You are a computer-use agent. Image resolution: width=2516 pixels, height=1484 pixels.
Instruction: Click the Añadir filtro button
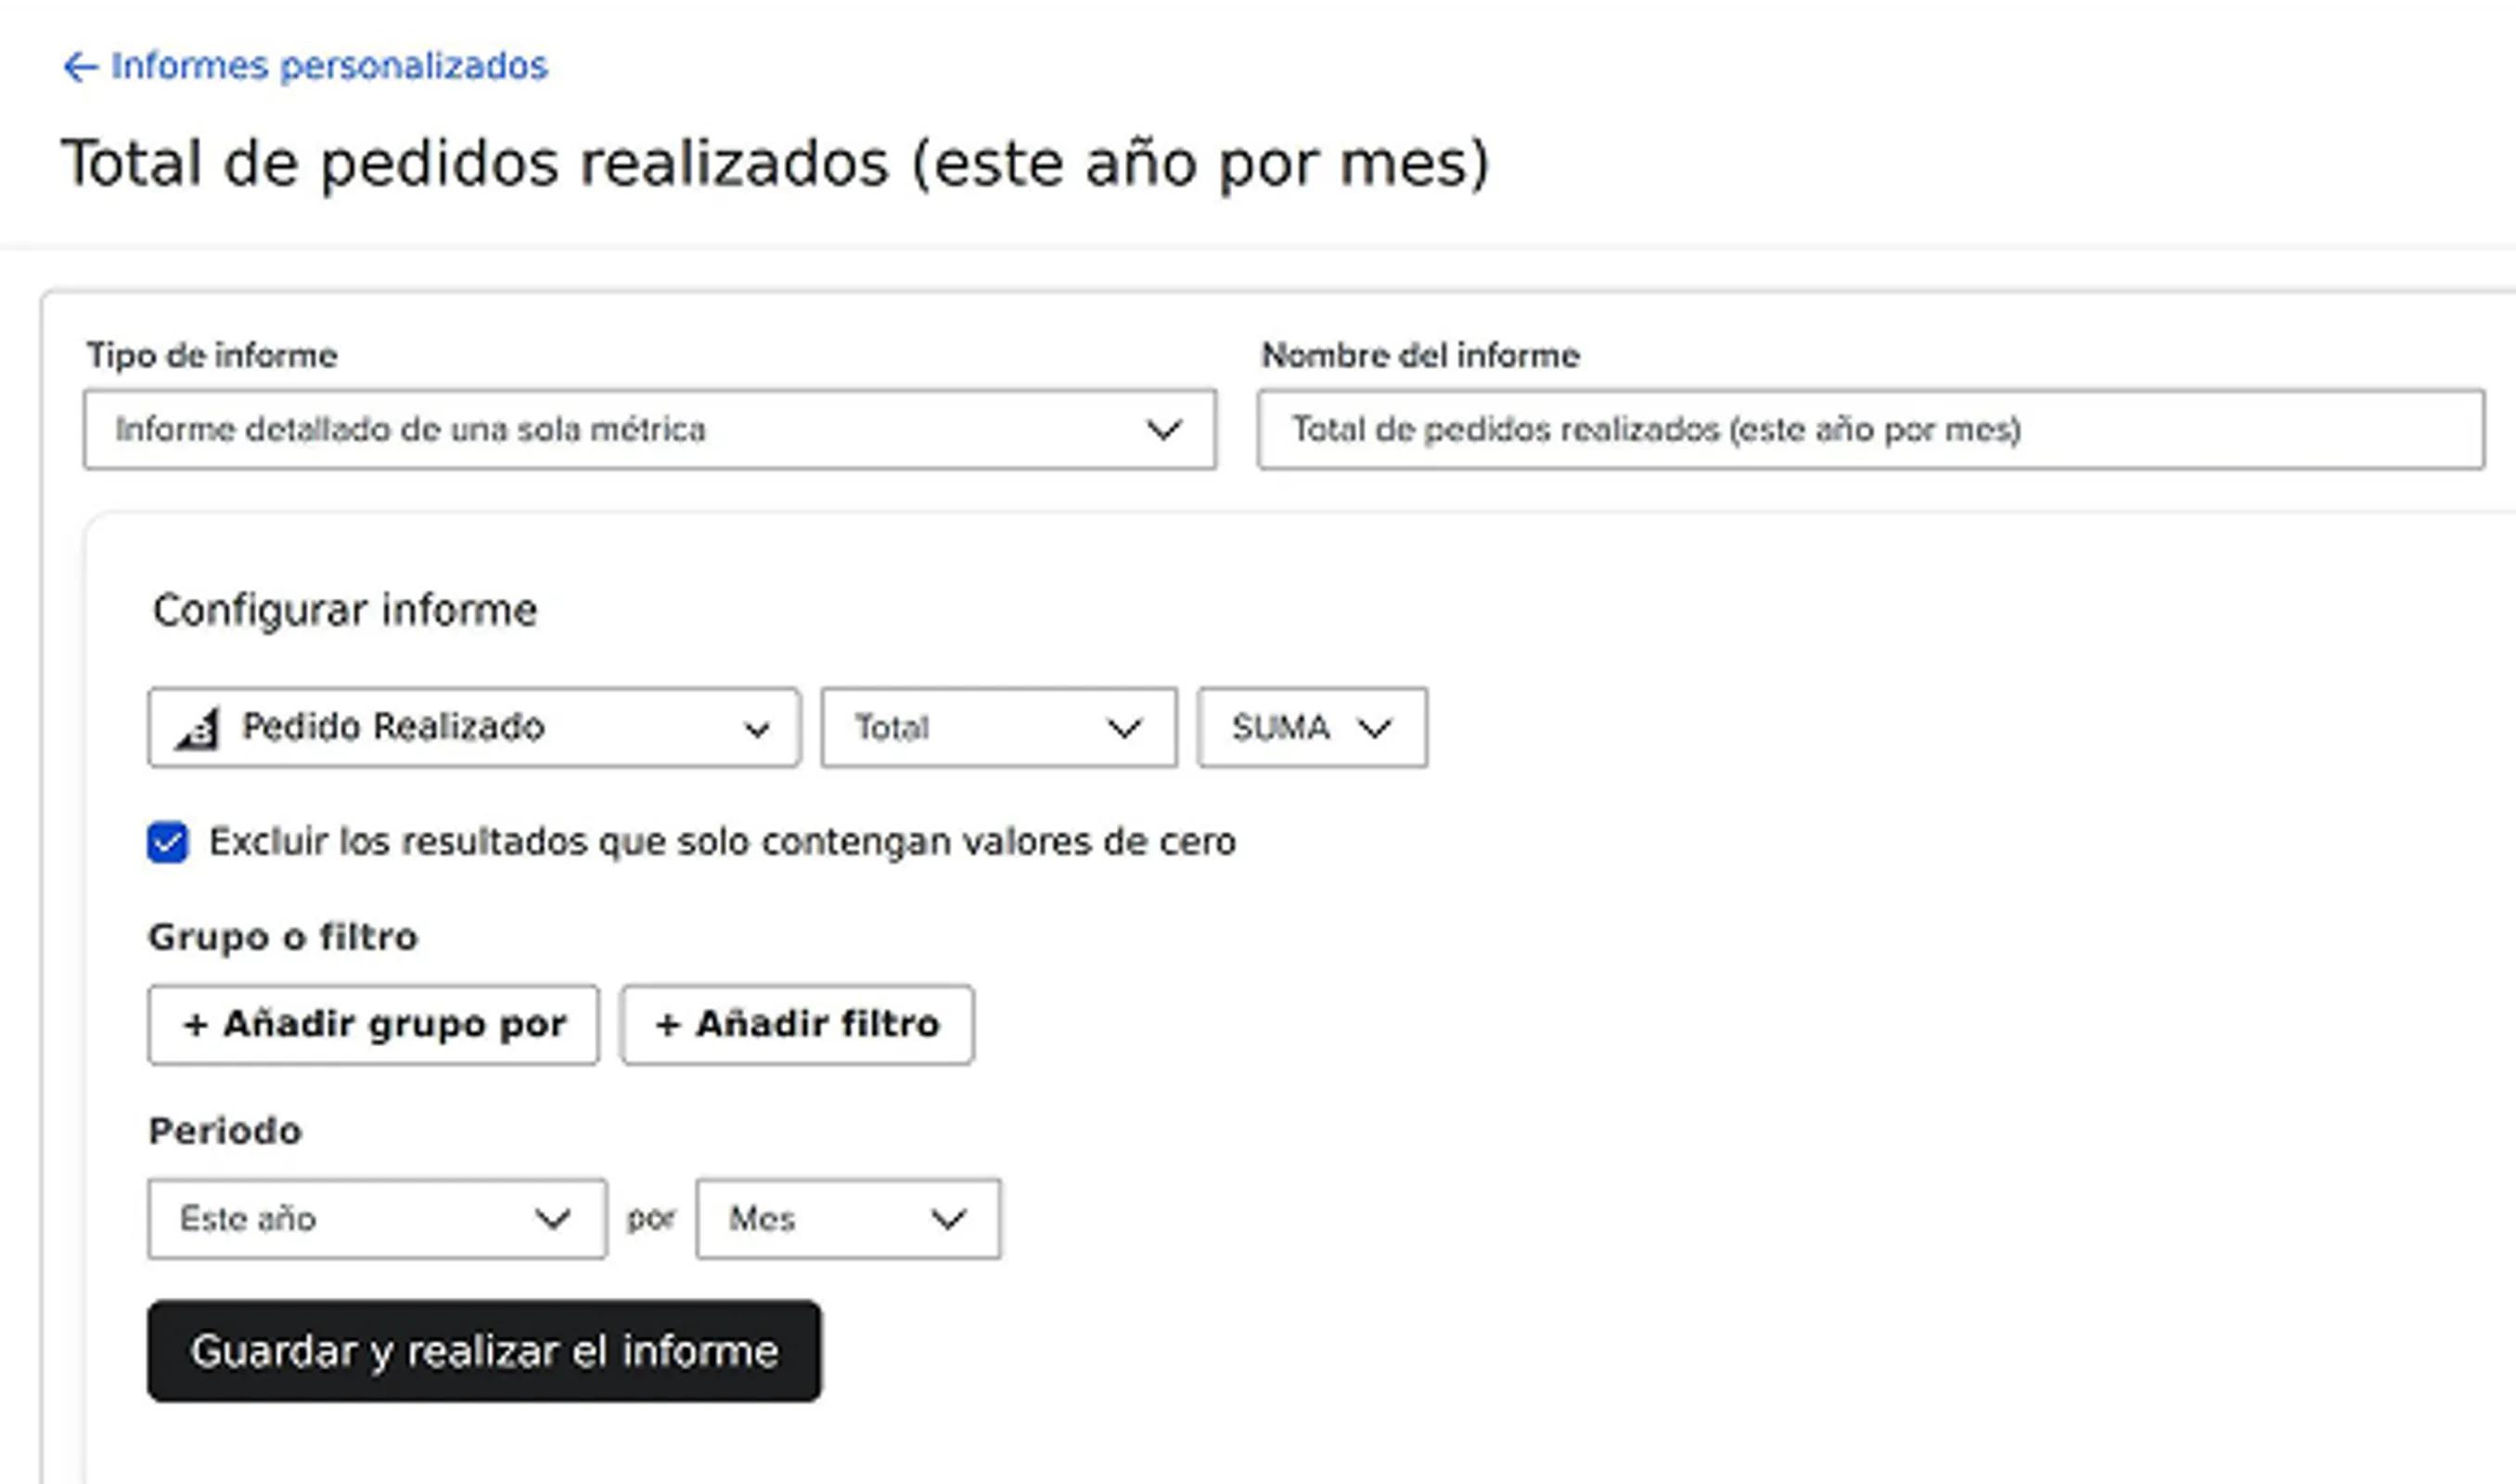tap(797, 1024)
